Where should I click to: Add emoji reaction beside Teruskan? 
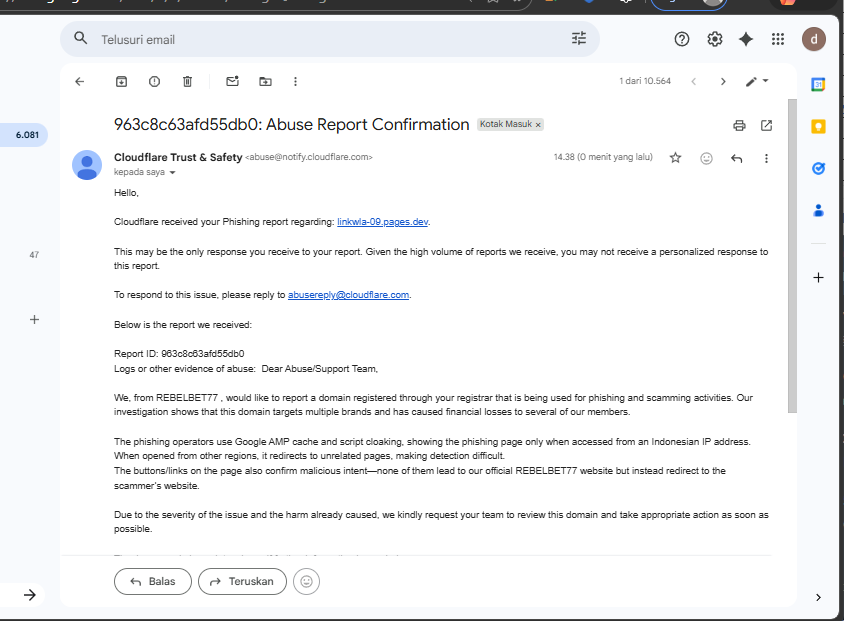click(x=306, y=582)
